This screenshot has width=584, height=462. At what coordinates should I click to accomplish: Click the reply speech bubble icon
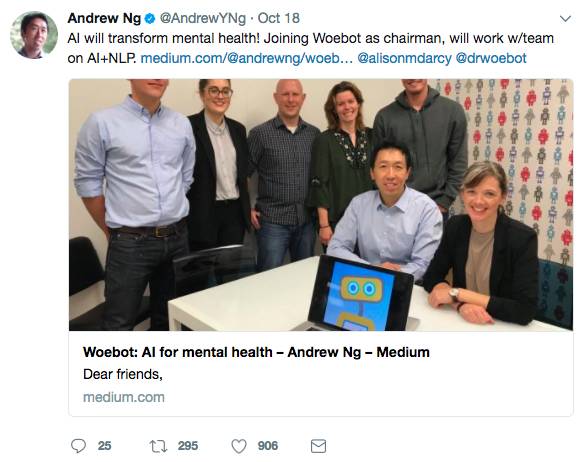pos(78,446)
